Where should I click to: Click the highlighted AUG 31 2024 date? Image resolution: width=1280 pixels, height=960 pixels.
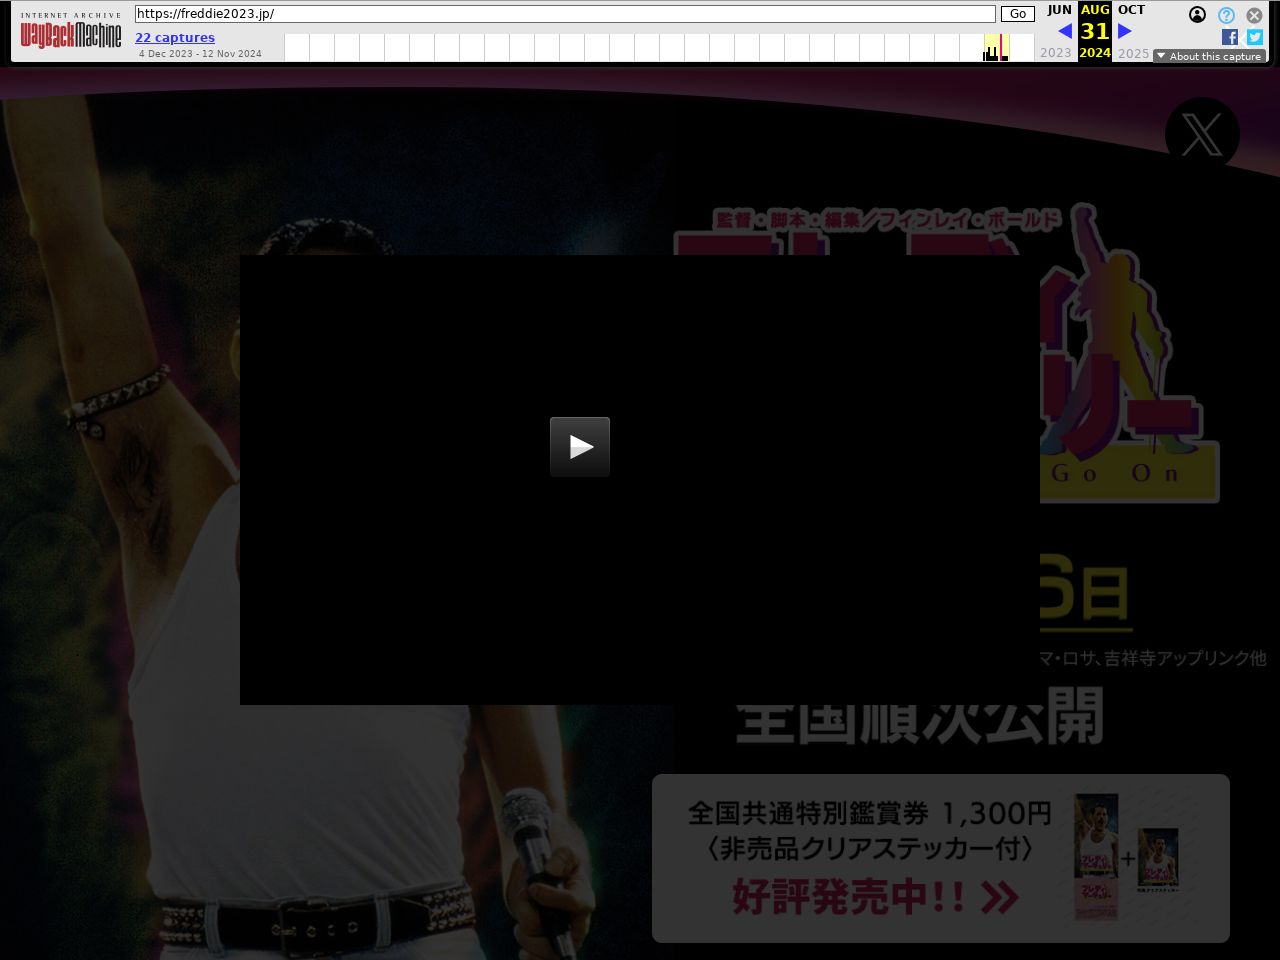tap(1095, 31)
